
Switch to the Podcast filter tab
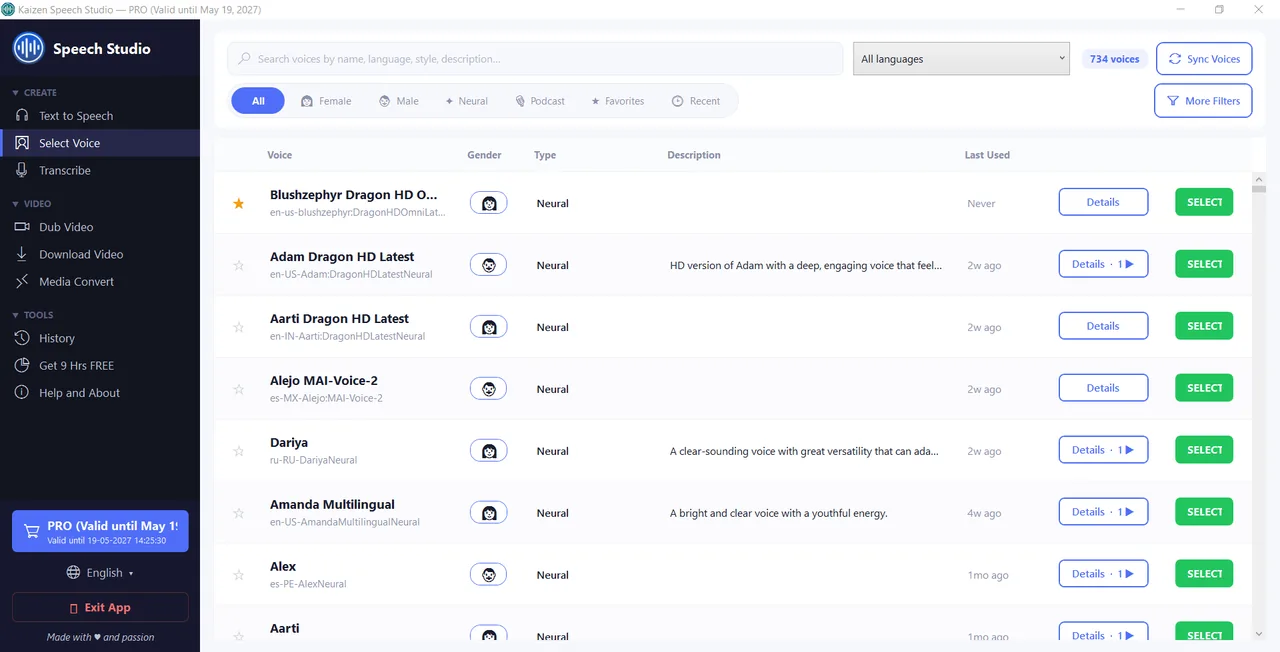click(x=540, y=101)
